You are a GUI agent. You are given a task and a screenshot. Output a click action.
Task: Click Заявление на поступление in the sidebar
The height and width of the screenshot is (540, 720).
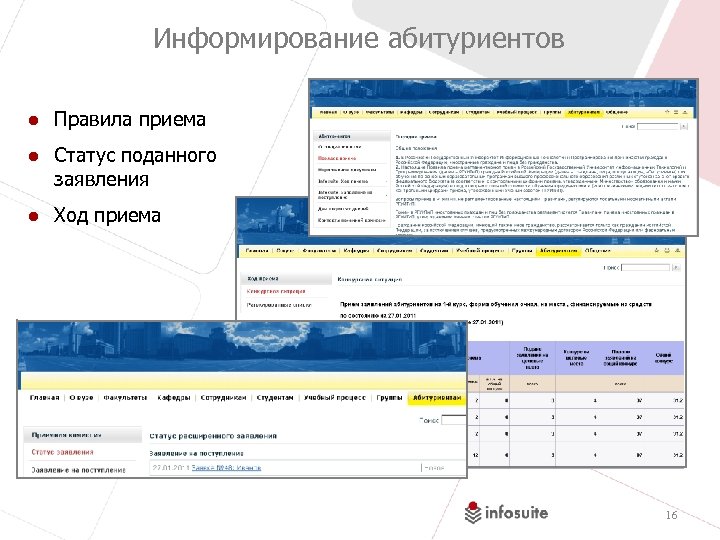pyautogui.click(x=79, y=470)
